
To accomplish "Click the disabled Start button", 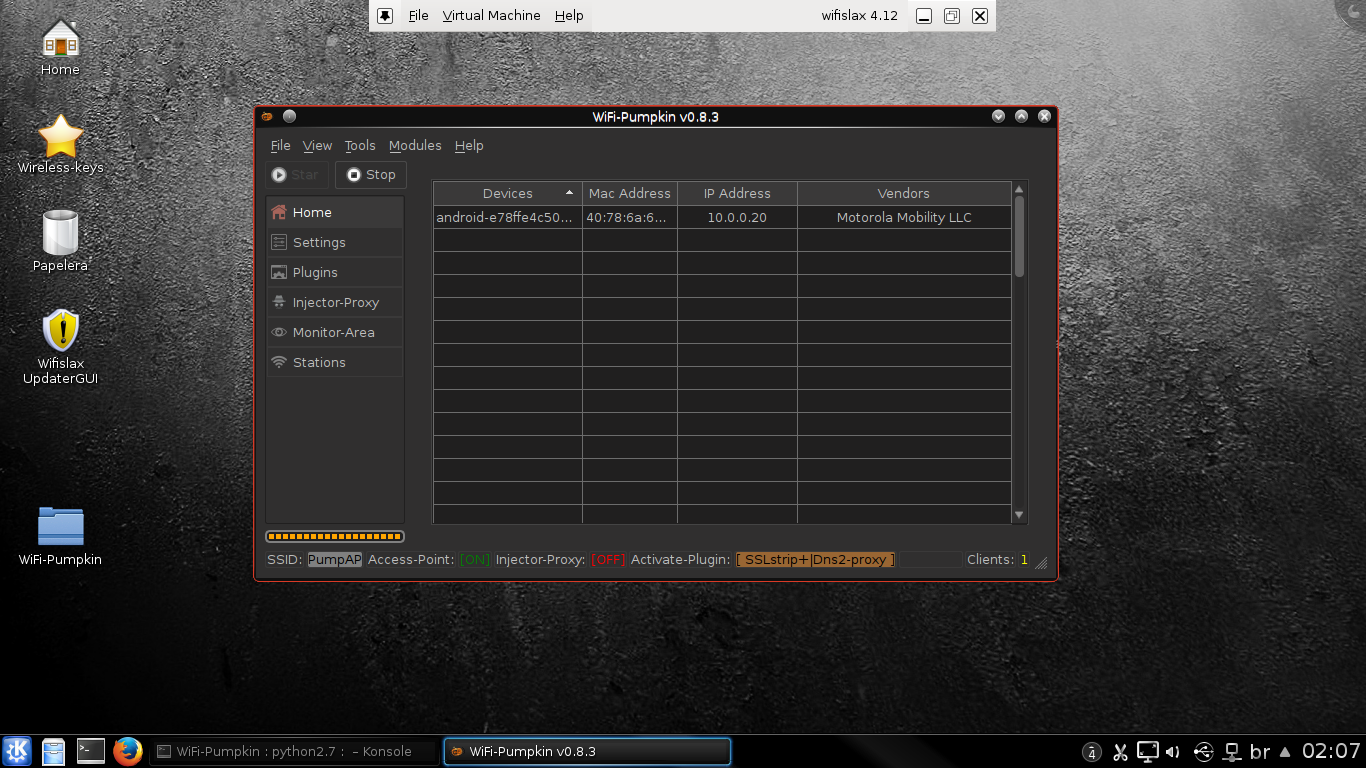I will click(296, 174).
